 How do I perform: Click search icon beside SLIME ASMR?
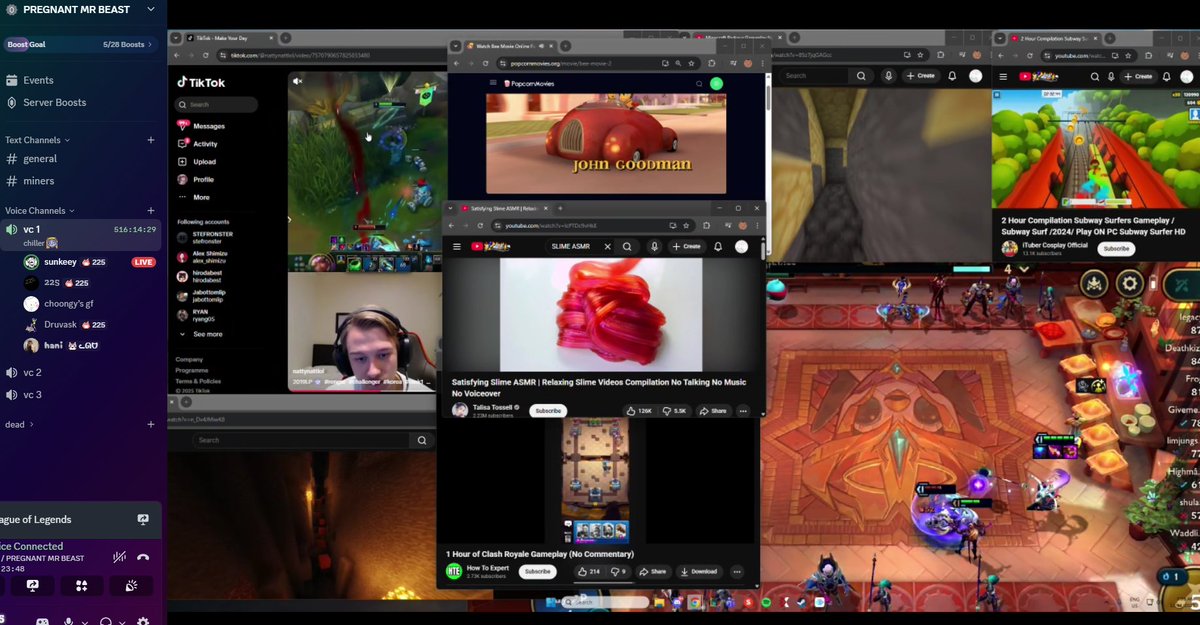[627, 247]
